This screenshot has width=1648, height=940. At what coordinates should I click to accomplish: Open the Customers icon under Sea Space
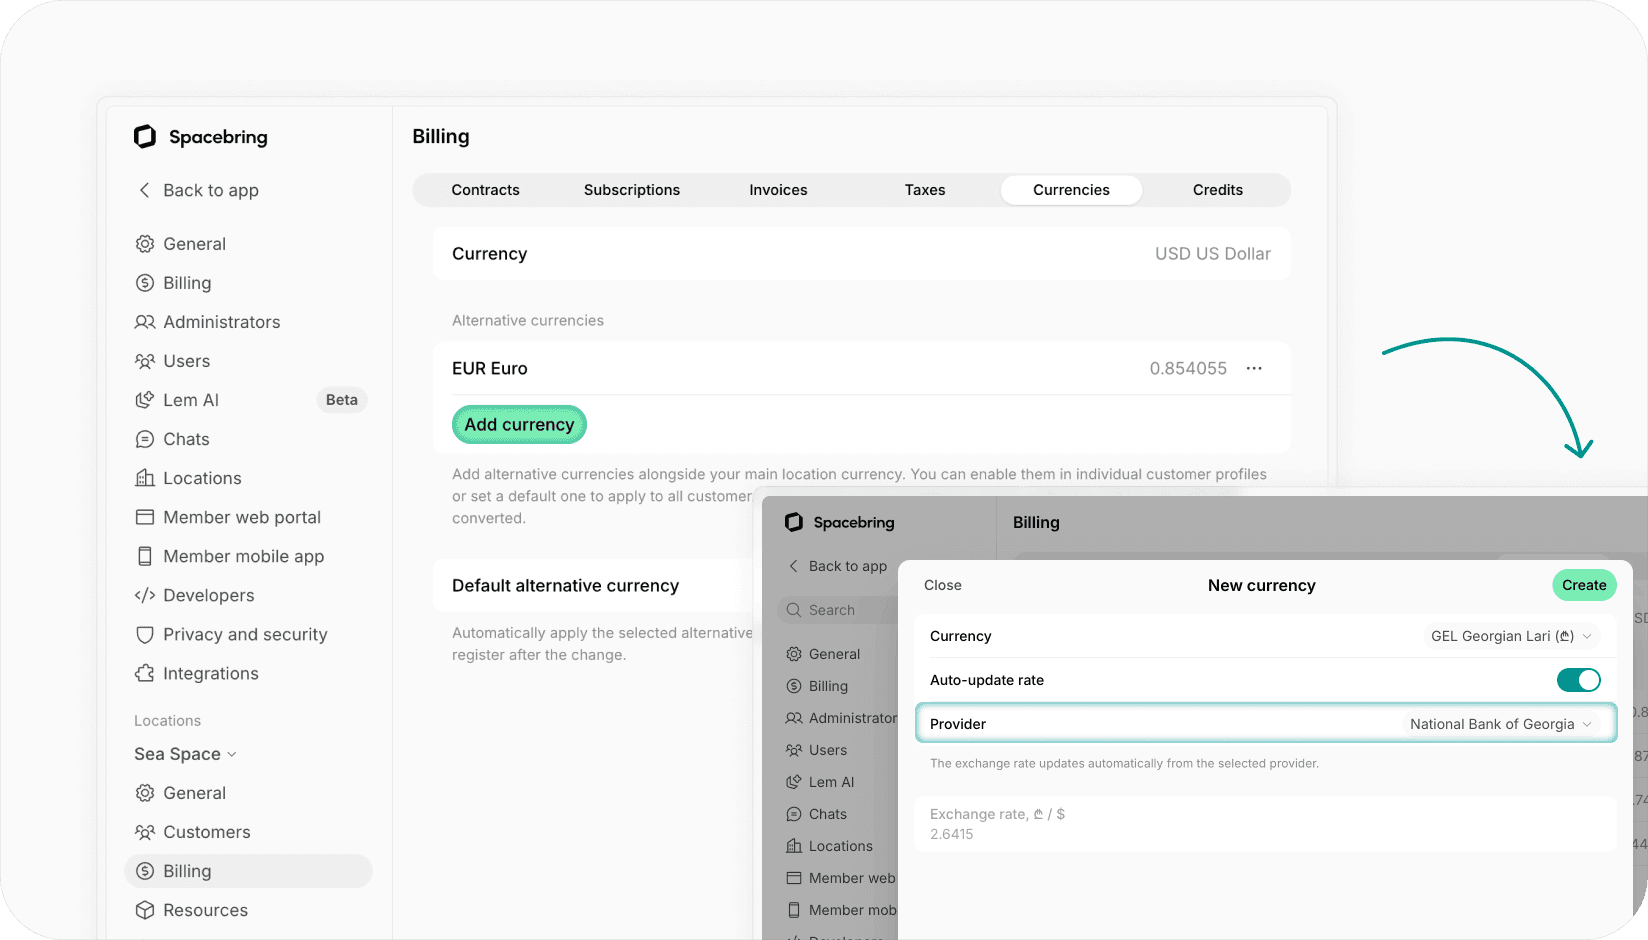click(145, 832)
